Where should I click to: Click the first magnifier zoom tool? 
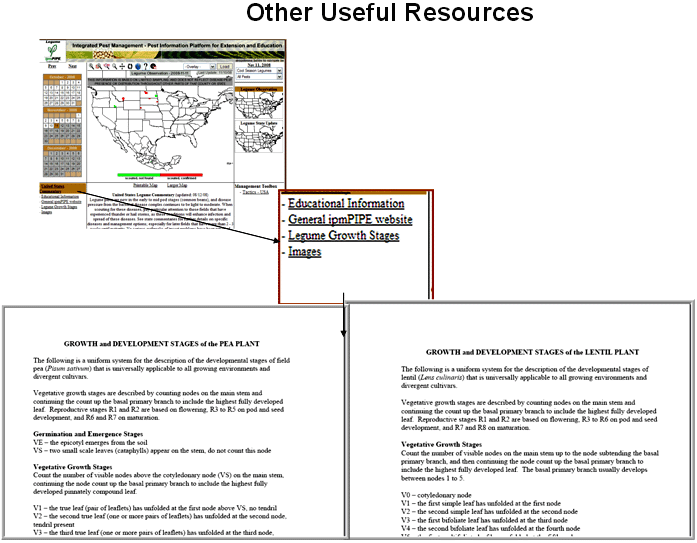93,66
